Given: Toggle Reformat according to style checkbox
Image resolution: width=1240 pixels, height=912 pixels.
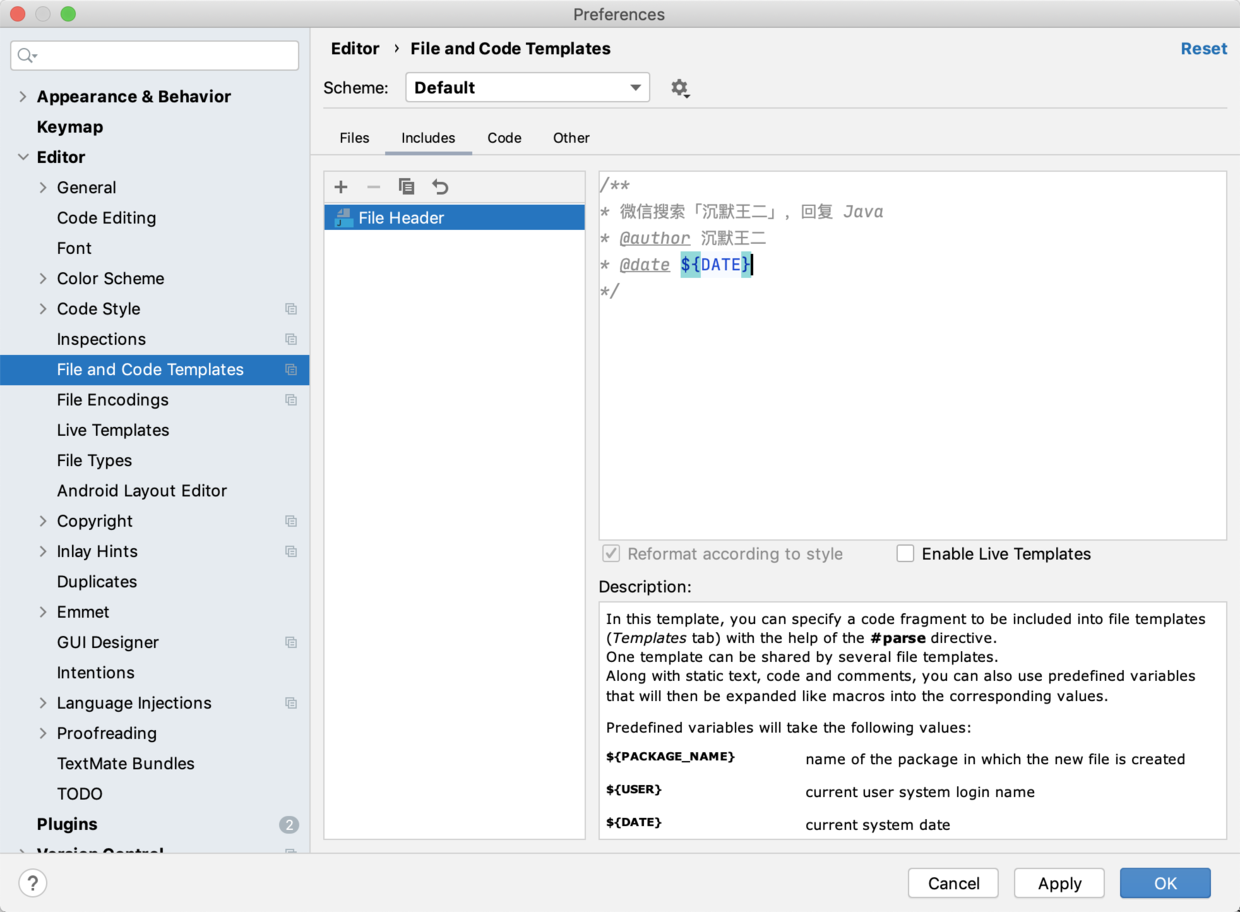Looking at the screenshot, I should [611, 554].
